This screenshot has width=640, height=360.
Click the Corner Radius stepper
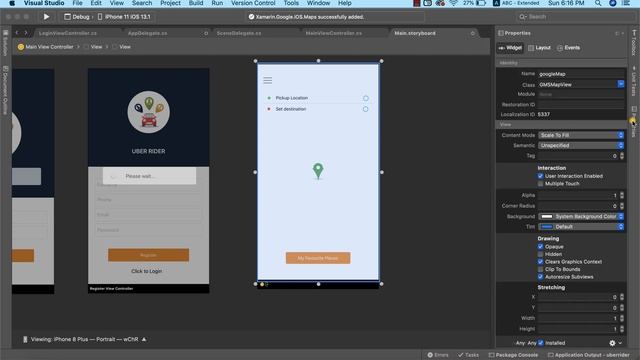622,206
